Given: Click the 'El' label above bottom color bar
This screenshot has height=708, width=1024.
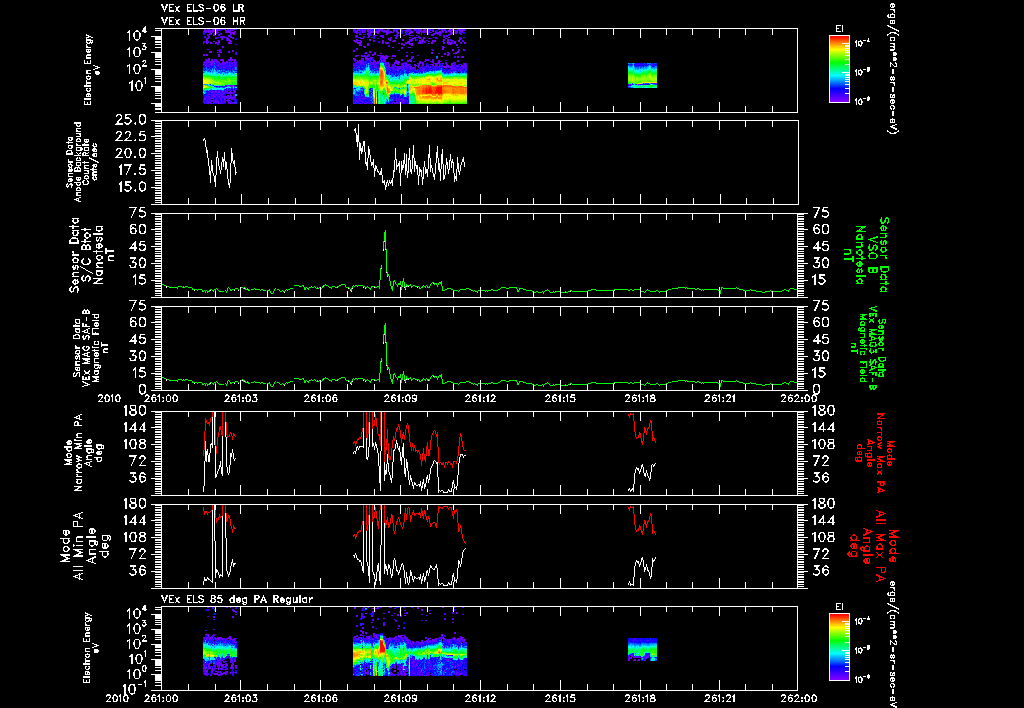Looking at the screenshot, I should pos(839,607).
